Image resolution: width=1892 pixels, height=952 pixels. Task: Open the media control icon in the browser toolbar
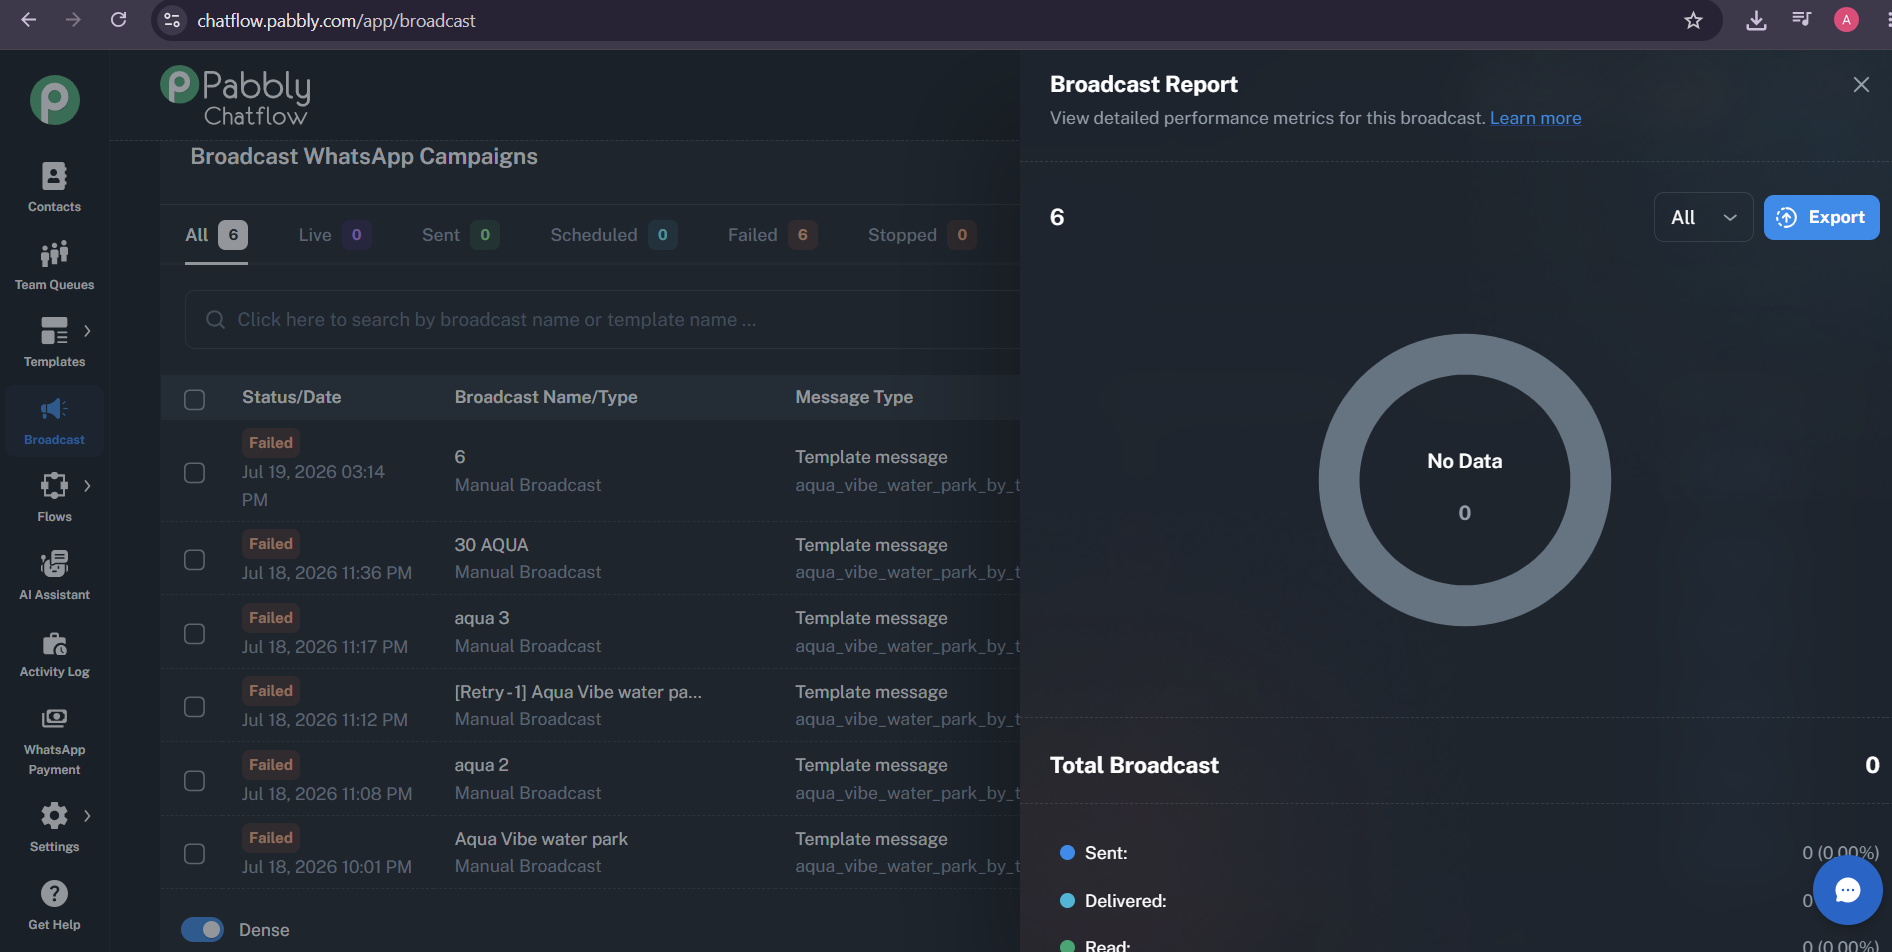click(x=1802, y=20)
